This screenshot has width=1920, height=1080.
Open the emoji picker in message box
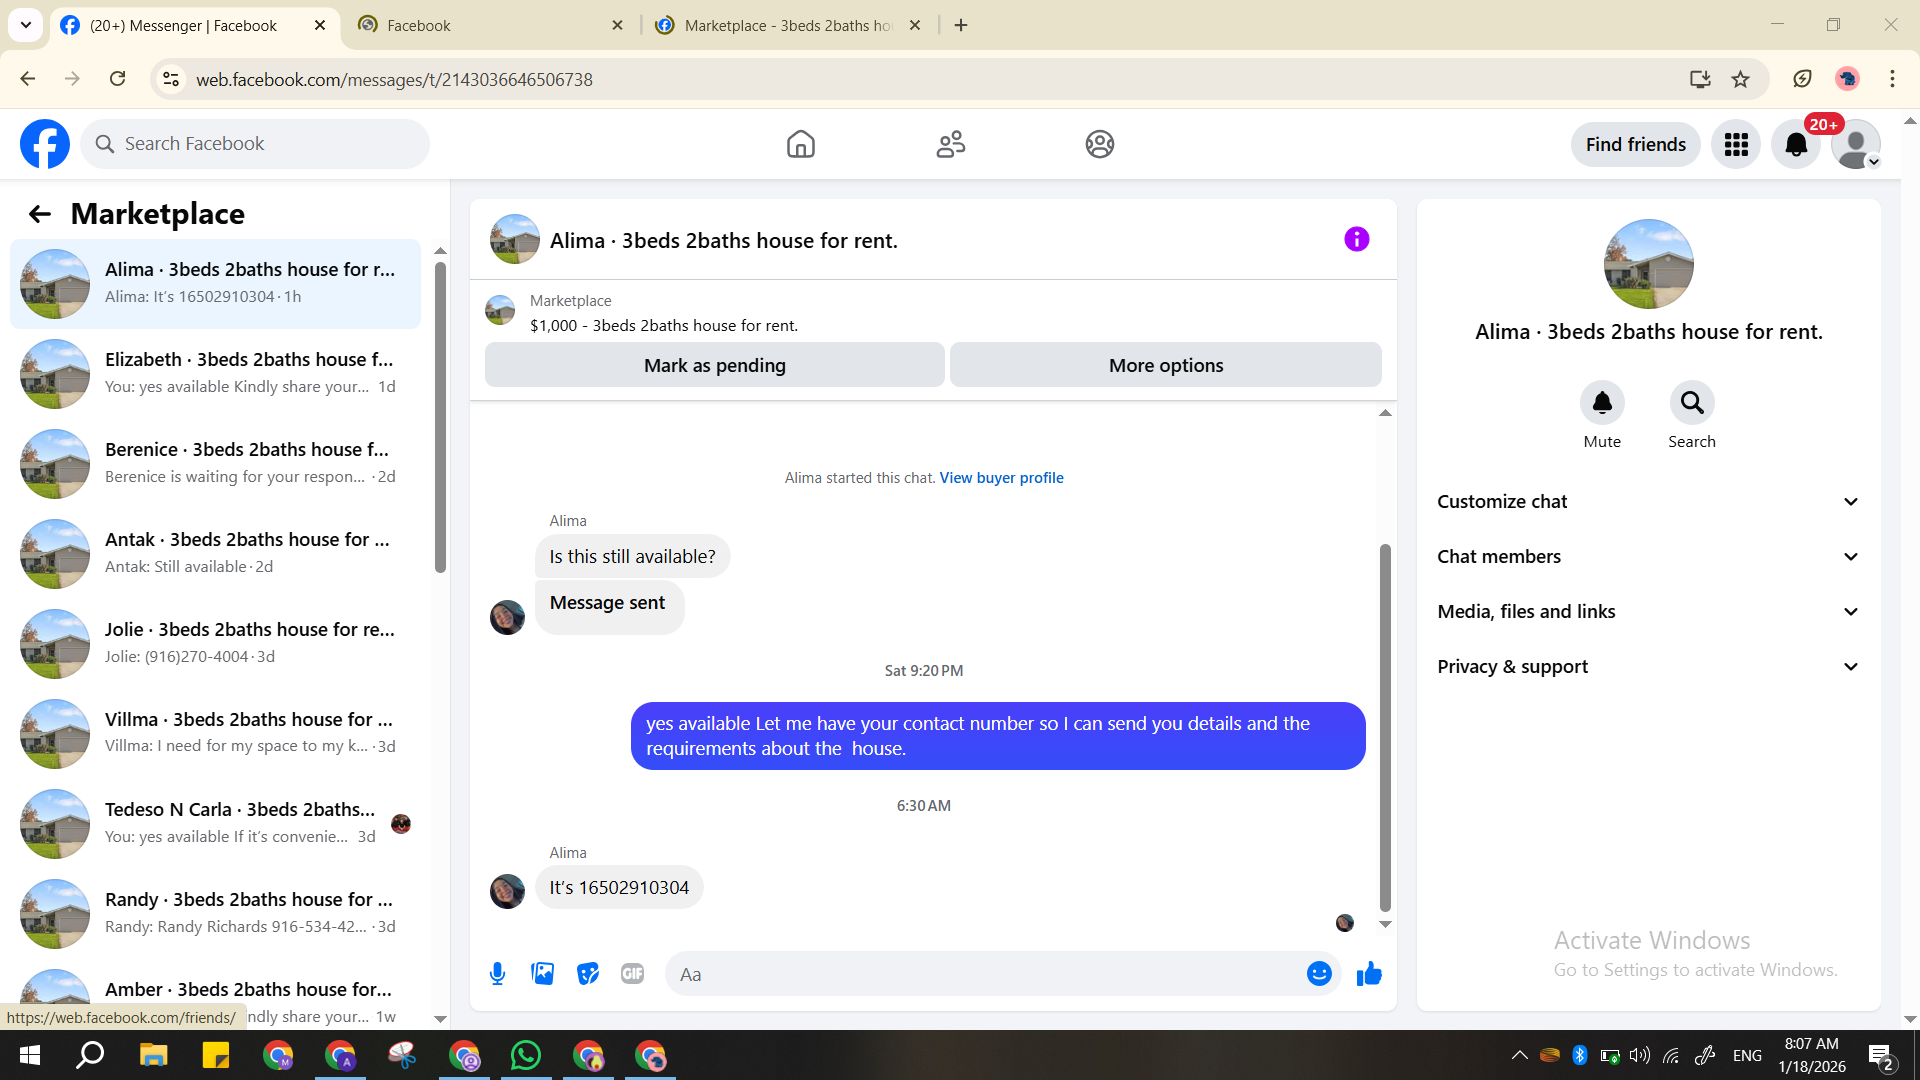click(1319, 974)
